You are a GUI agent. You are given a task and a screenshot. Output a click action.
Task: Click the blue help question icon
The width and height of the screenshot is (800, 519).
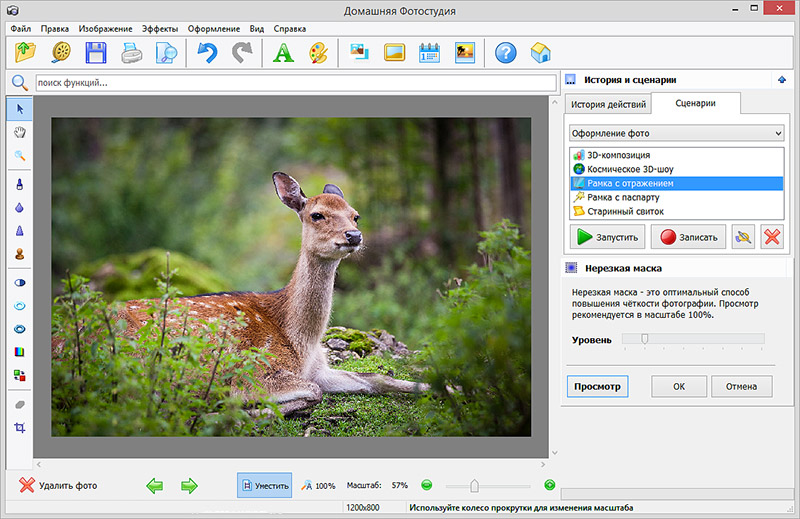(505, 52)
